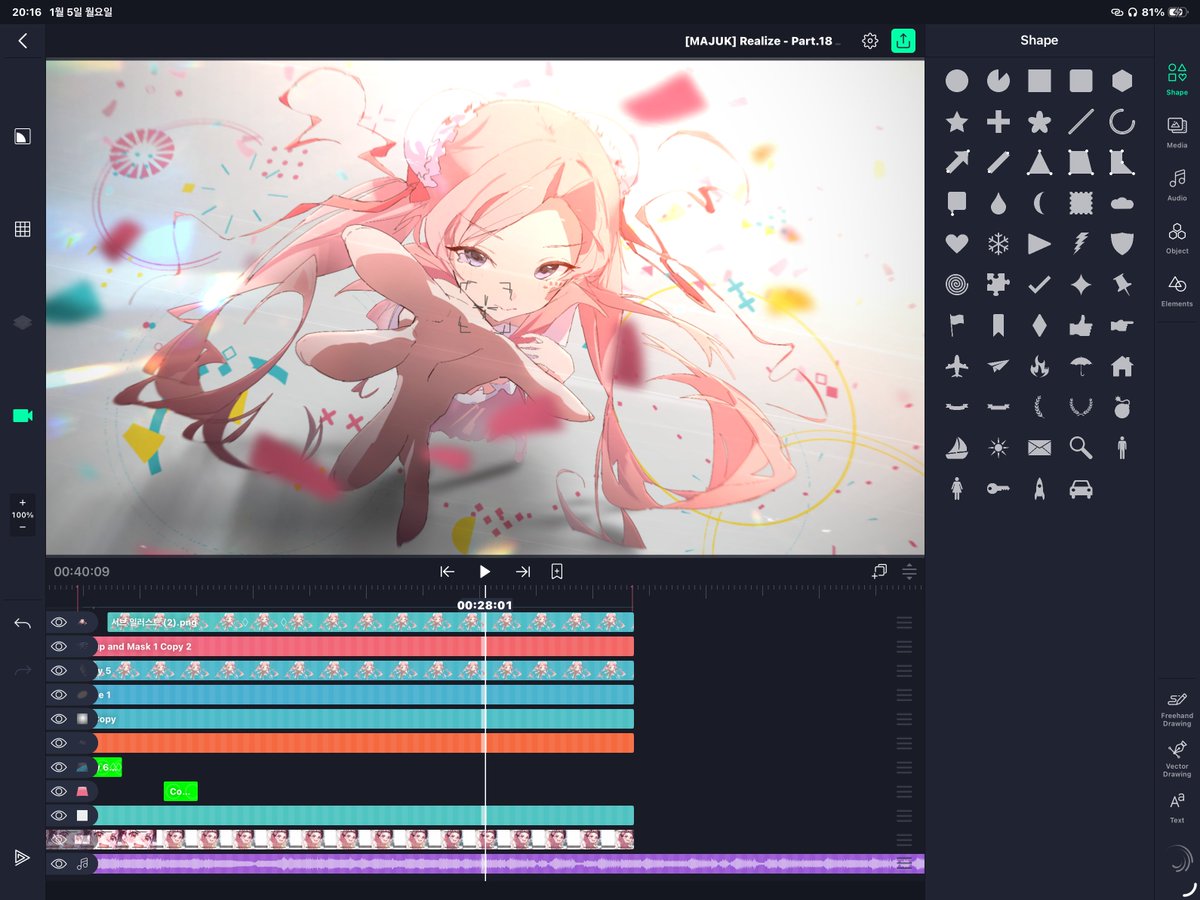Expand or collapse the timeline height
This screenshot has height=900, width=1200.
909,571
